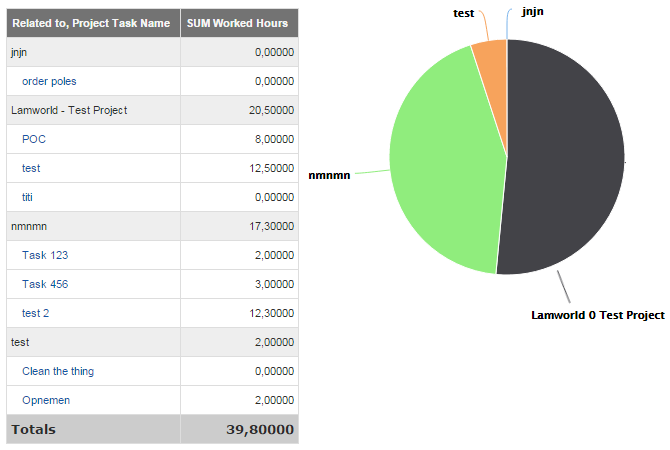This screenshot has width=670, height=450.
Task: Open the titi task link
Action: coord(30,197)
